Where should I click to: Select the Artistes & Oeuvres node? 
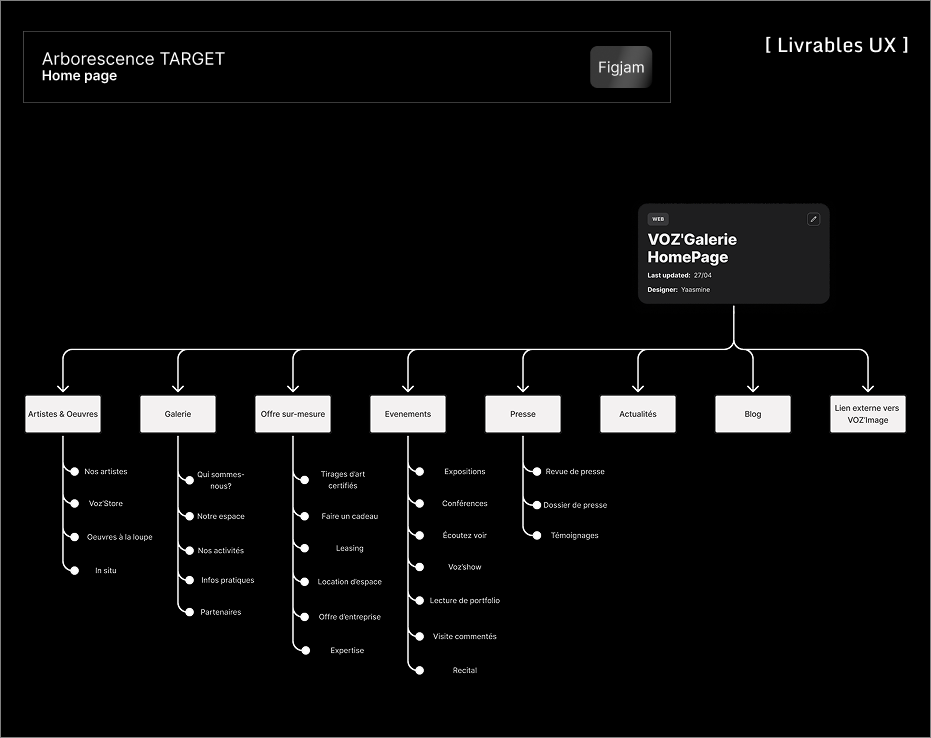(63, 414)
